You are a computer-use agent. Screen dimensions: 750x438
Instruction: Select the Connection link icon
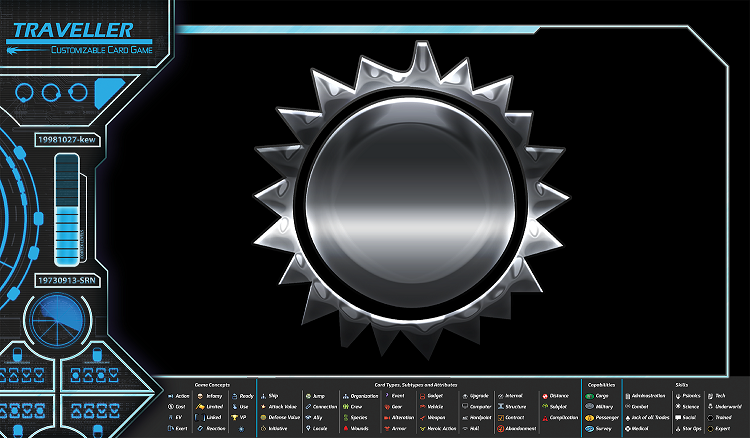click(308, 406)
